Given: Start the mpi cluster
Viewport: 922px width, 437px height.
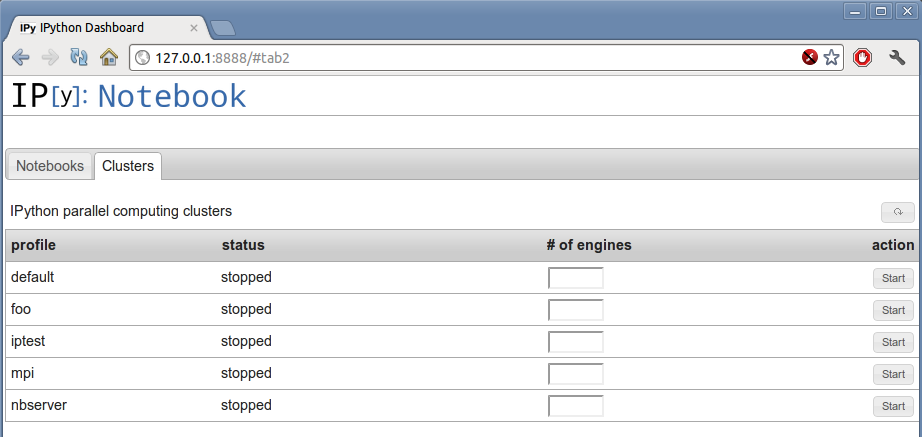Looking at the screenshot, I should (x=893, y=374).
